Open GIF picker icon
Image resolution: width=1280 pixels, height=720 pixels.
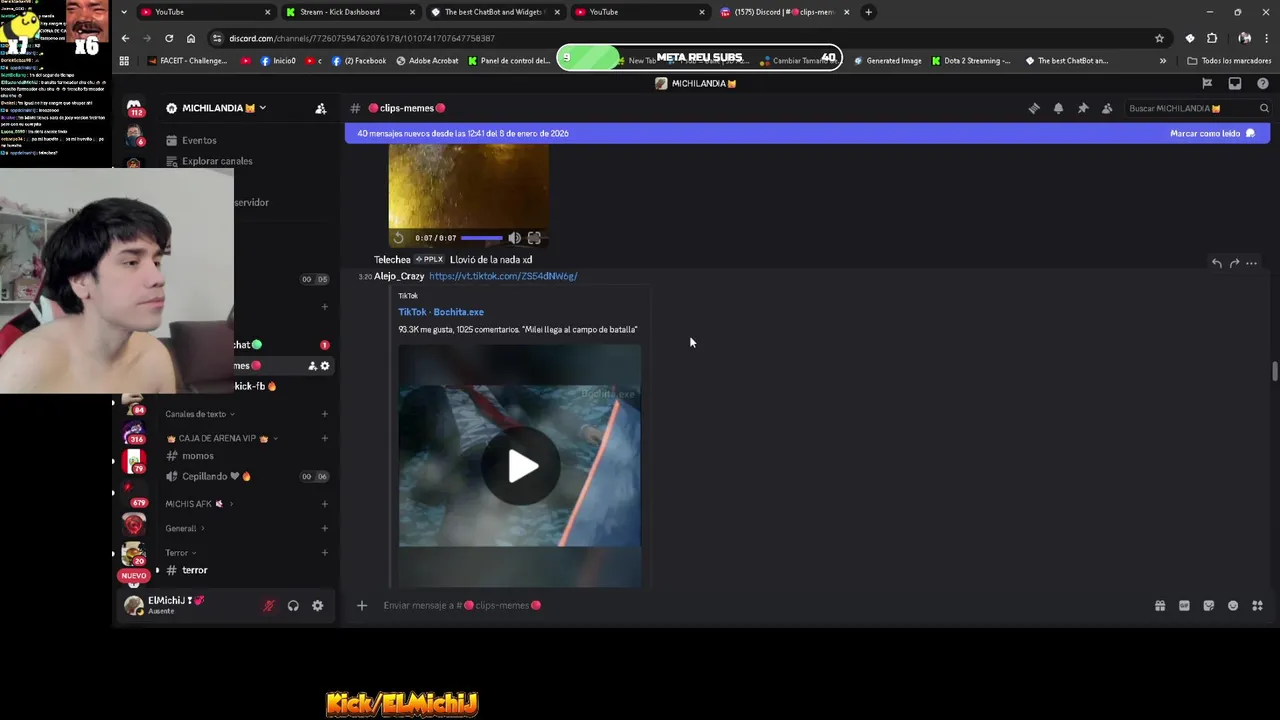point(1184,605)
